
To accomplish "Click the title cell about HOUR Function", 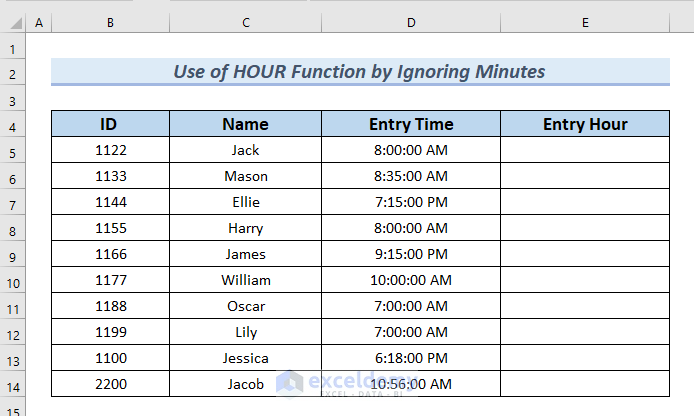I will (x=360, y=71).
